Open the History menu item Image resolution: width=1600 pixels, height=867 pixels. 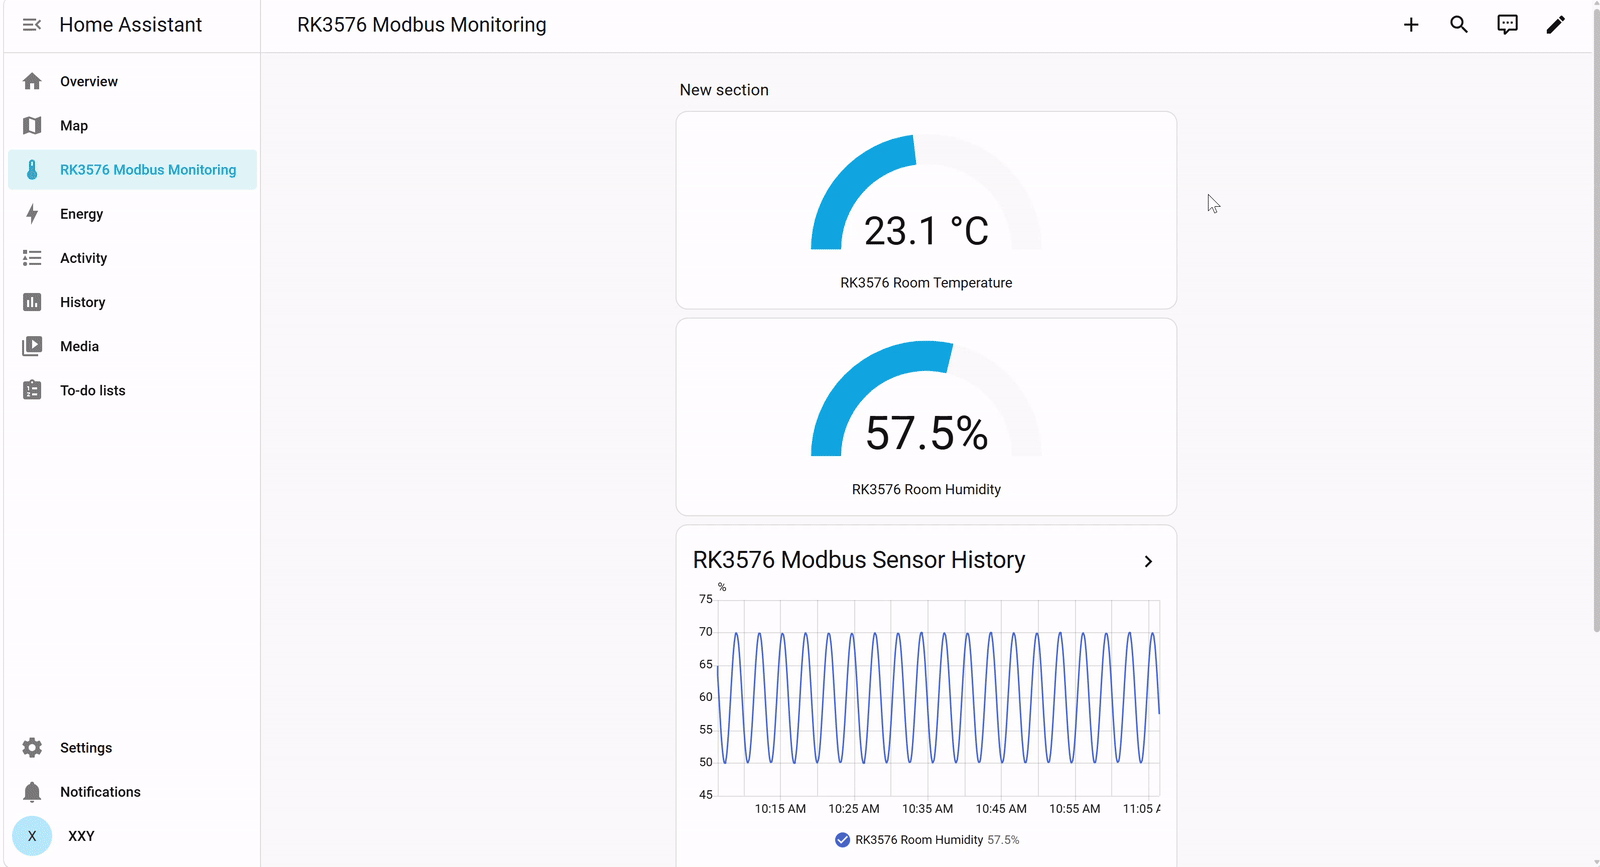point(132,302)
